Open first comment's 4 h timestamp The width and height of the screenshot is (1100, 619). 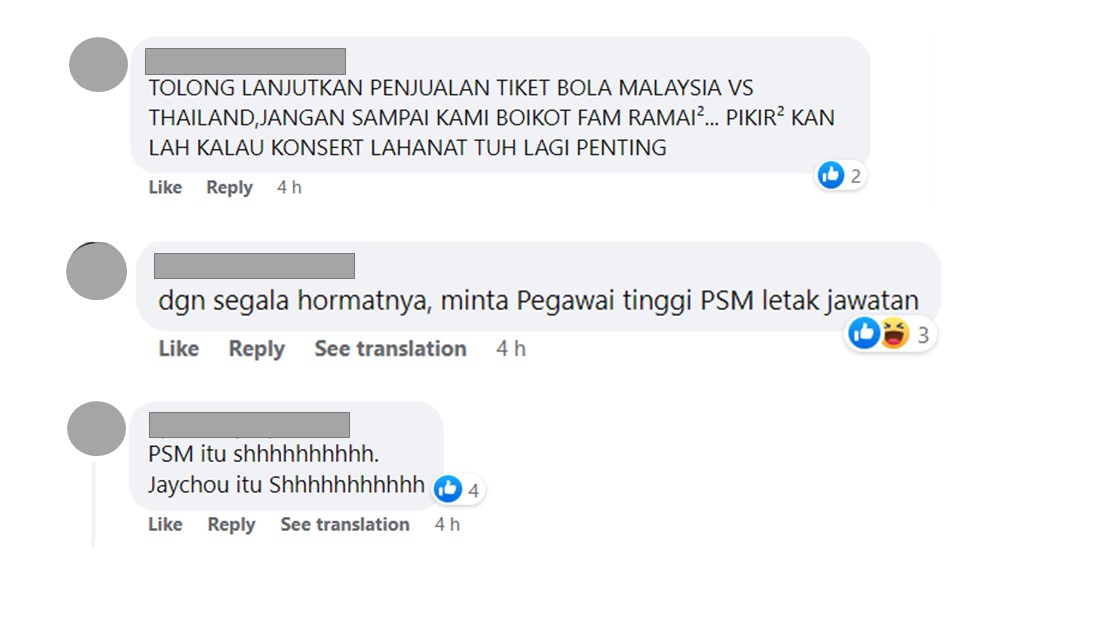(289, 187)
